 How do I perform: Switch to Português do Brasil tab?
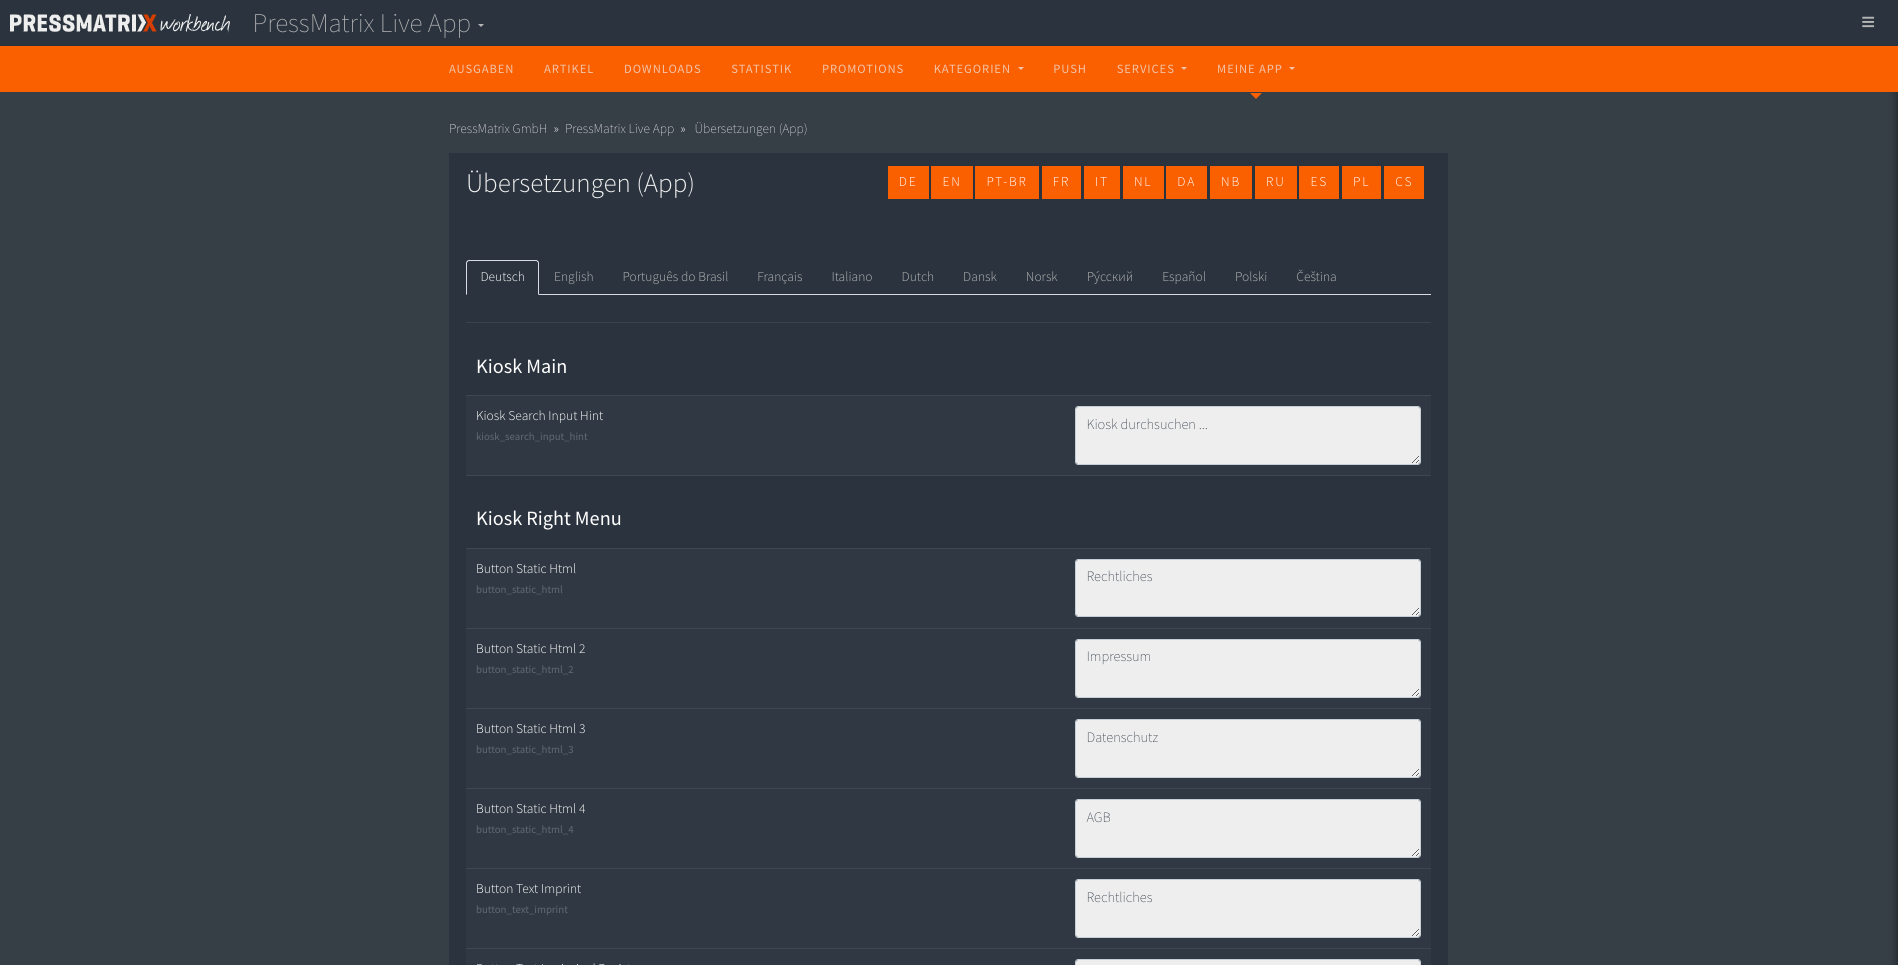(675, 277)
